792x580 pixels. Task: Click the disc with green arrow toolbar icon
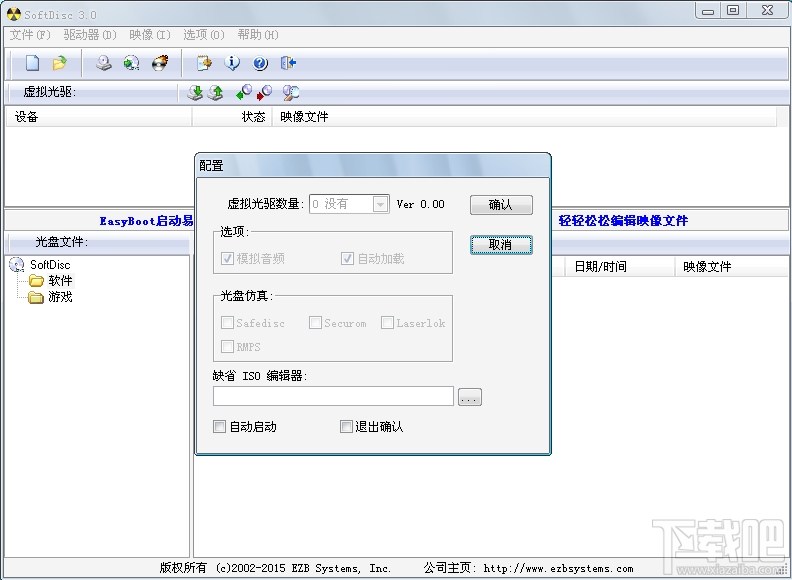131,63
